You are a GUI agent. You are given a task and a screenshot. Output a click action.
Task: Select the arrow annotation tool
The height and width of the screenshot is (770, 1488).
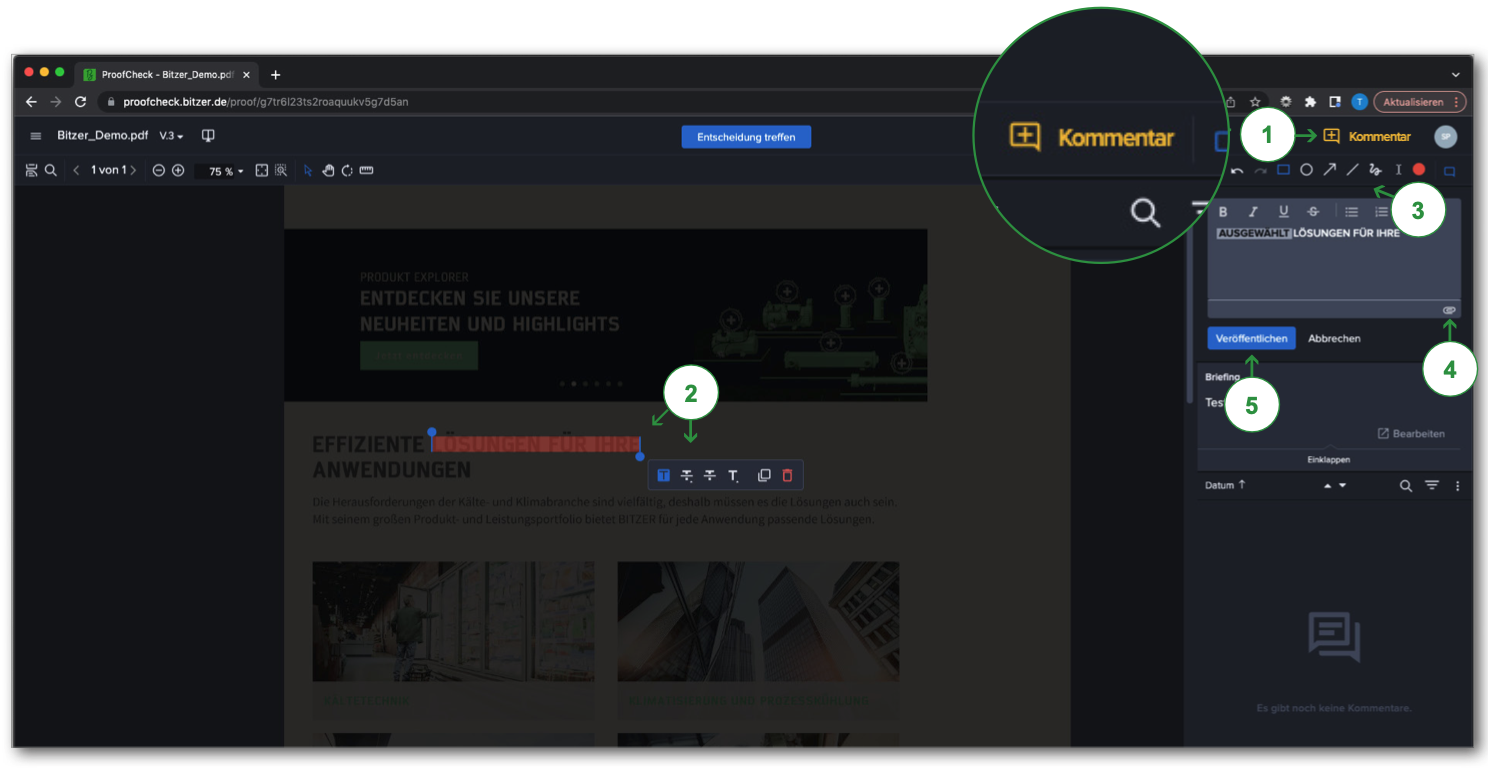click(x=1329, y=170)
